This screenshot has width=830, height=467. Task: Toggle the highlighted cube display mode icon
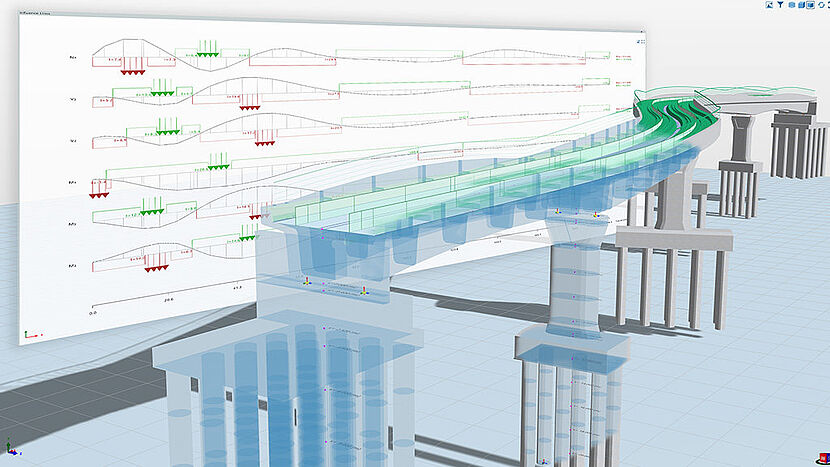pyautogui.click(x=811, y=5)
